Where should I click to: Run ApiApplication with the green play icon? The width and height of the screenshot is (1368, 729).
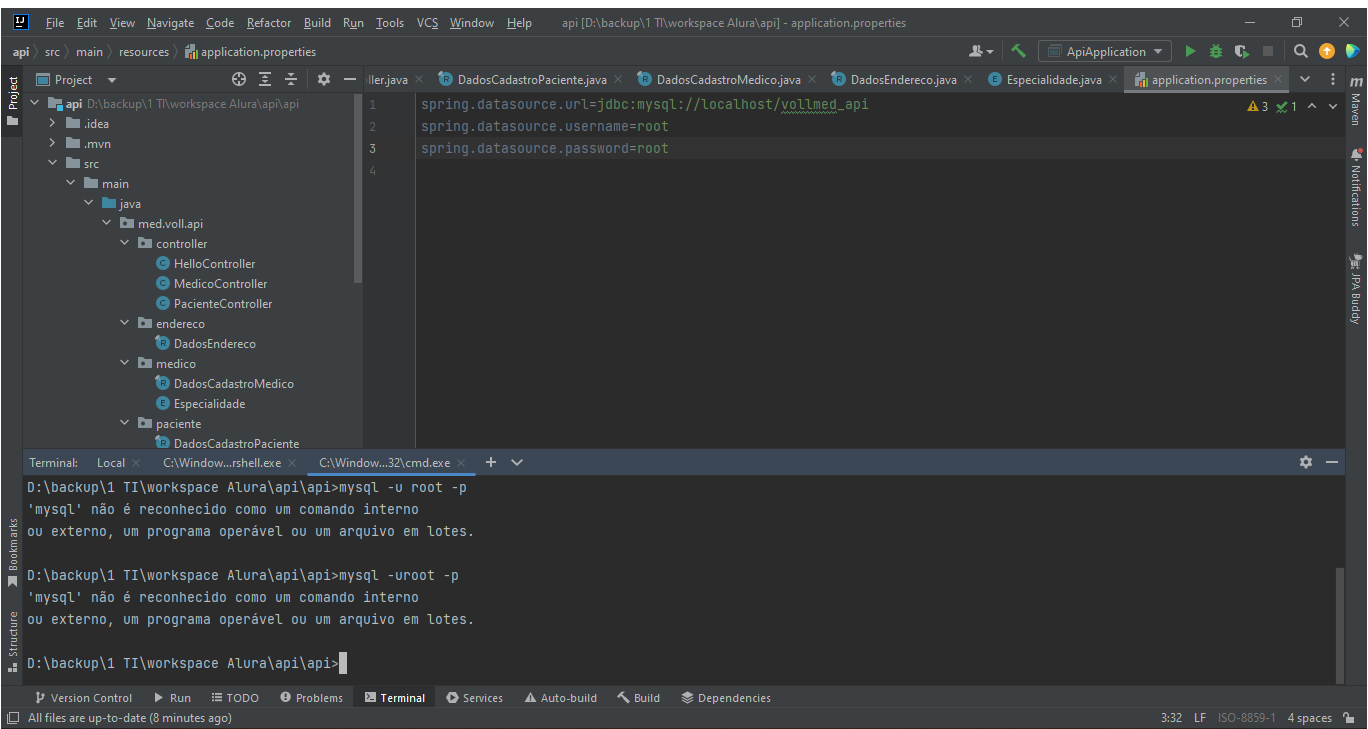tap(1190, 51)
